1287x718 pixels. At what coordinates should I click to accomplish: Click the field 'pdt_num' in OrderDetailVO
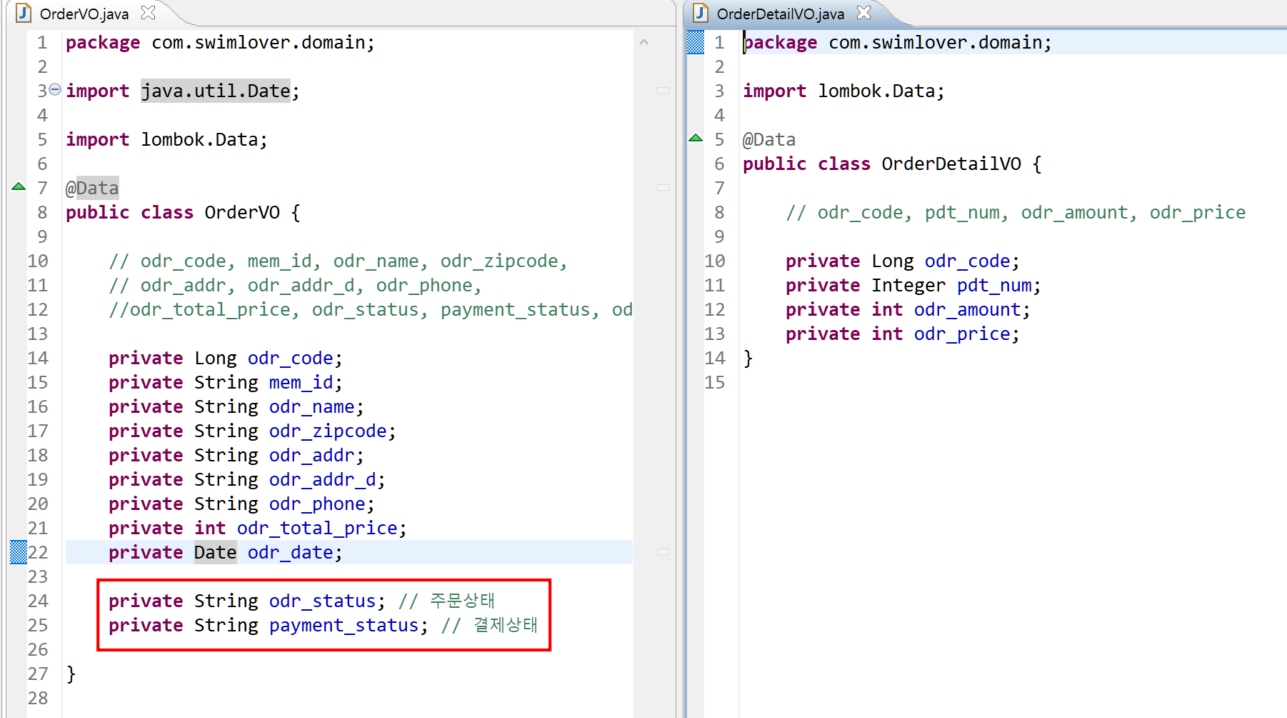(x=994, y=285)
